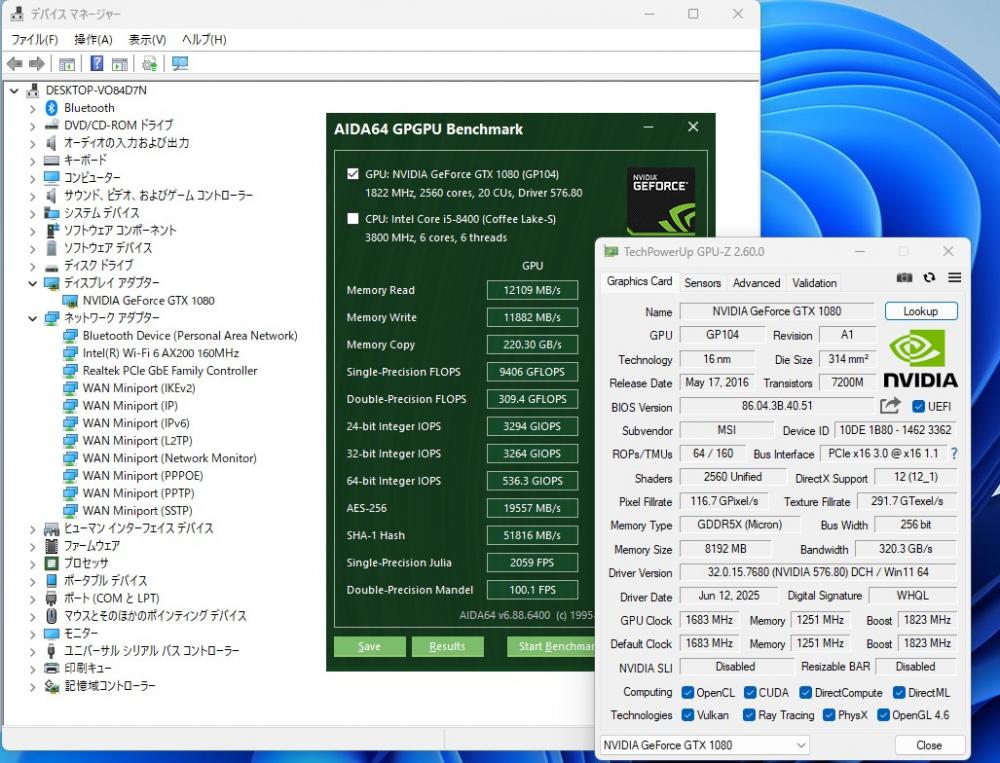Screen dimensions: 1000x763
Task: Switch to the Validation tab in GPU-Z
Action: pos(814,283)
